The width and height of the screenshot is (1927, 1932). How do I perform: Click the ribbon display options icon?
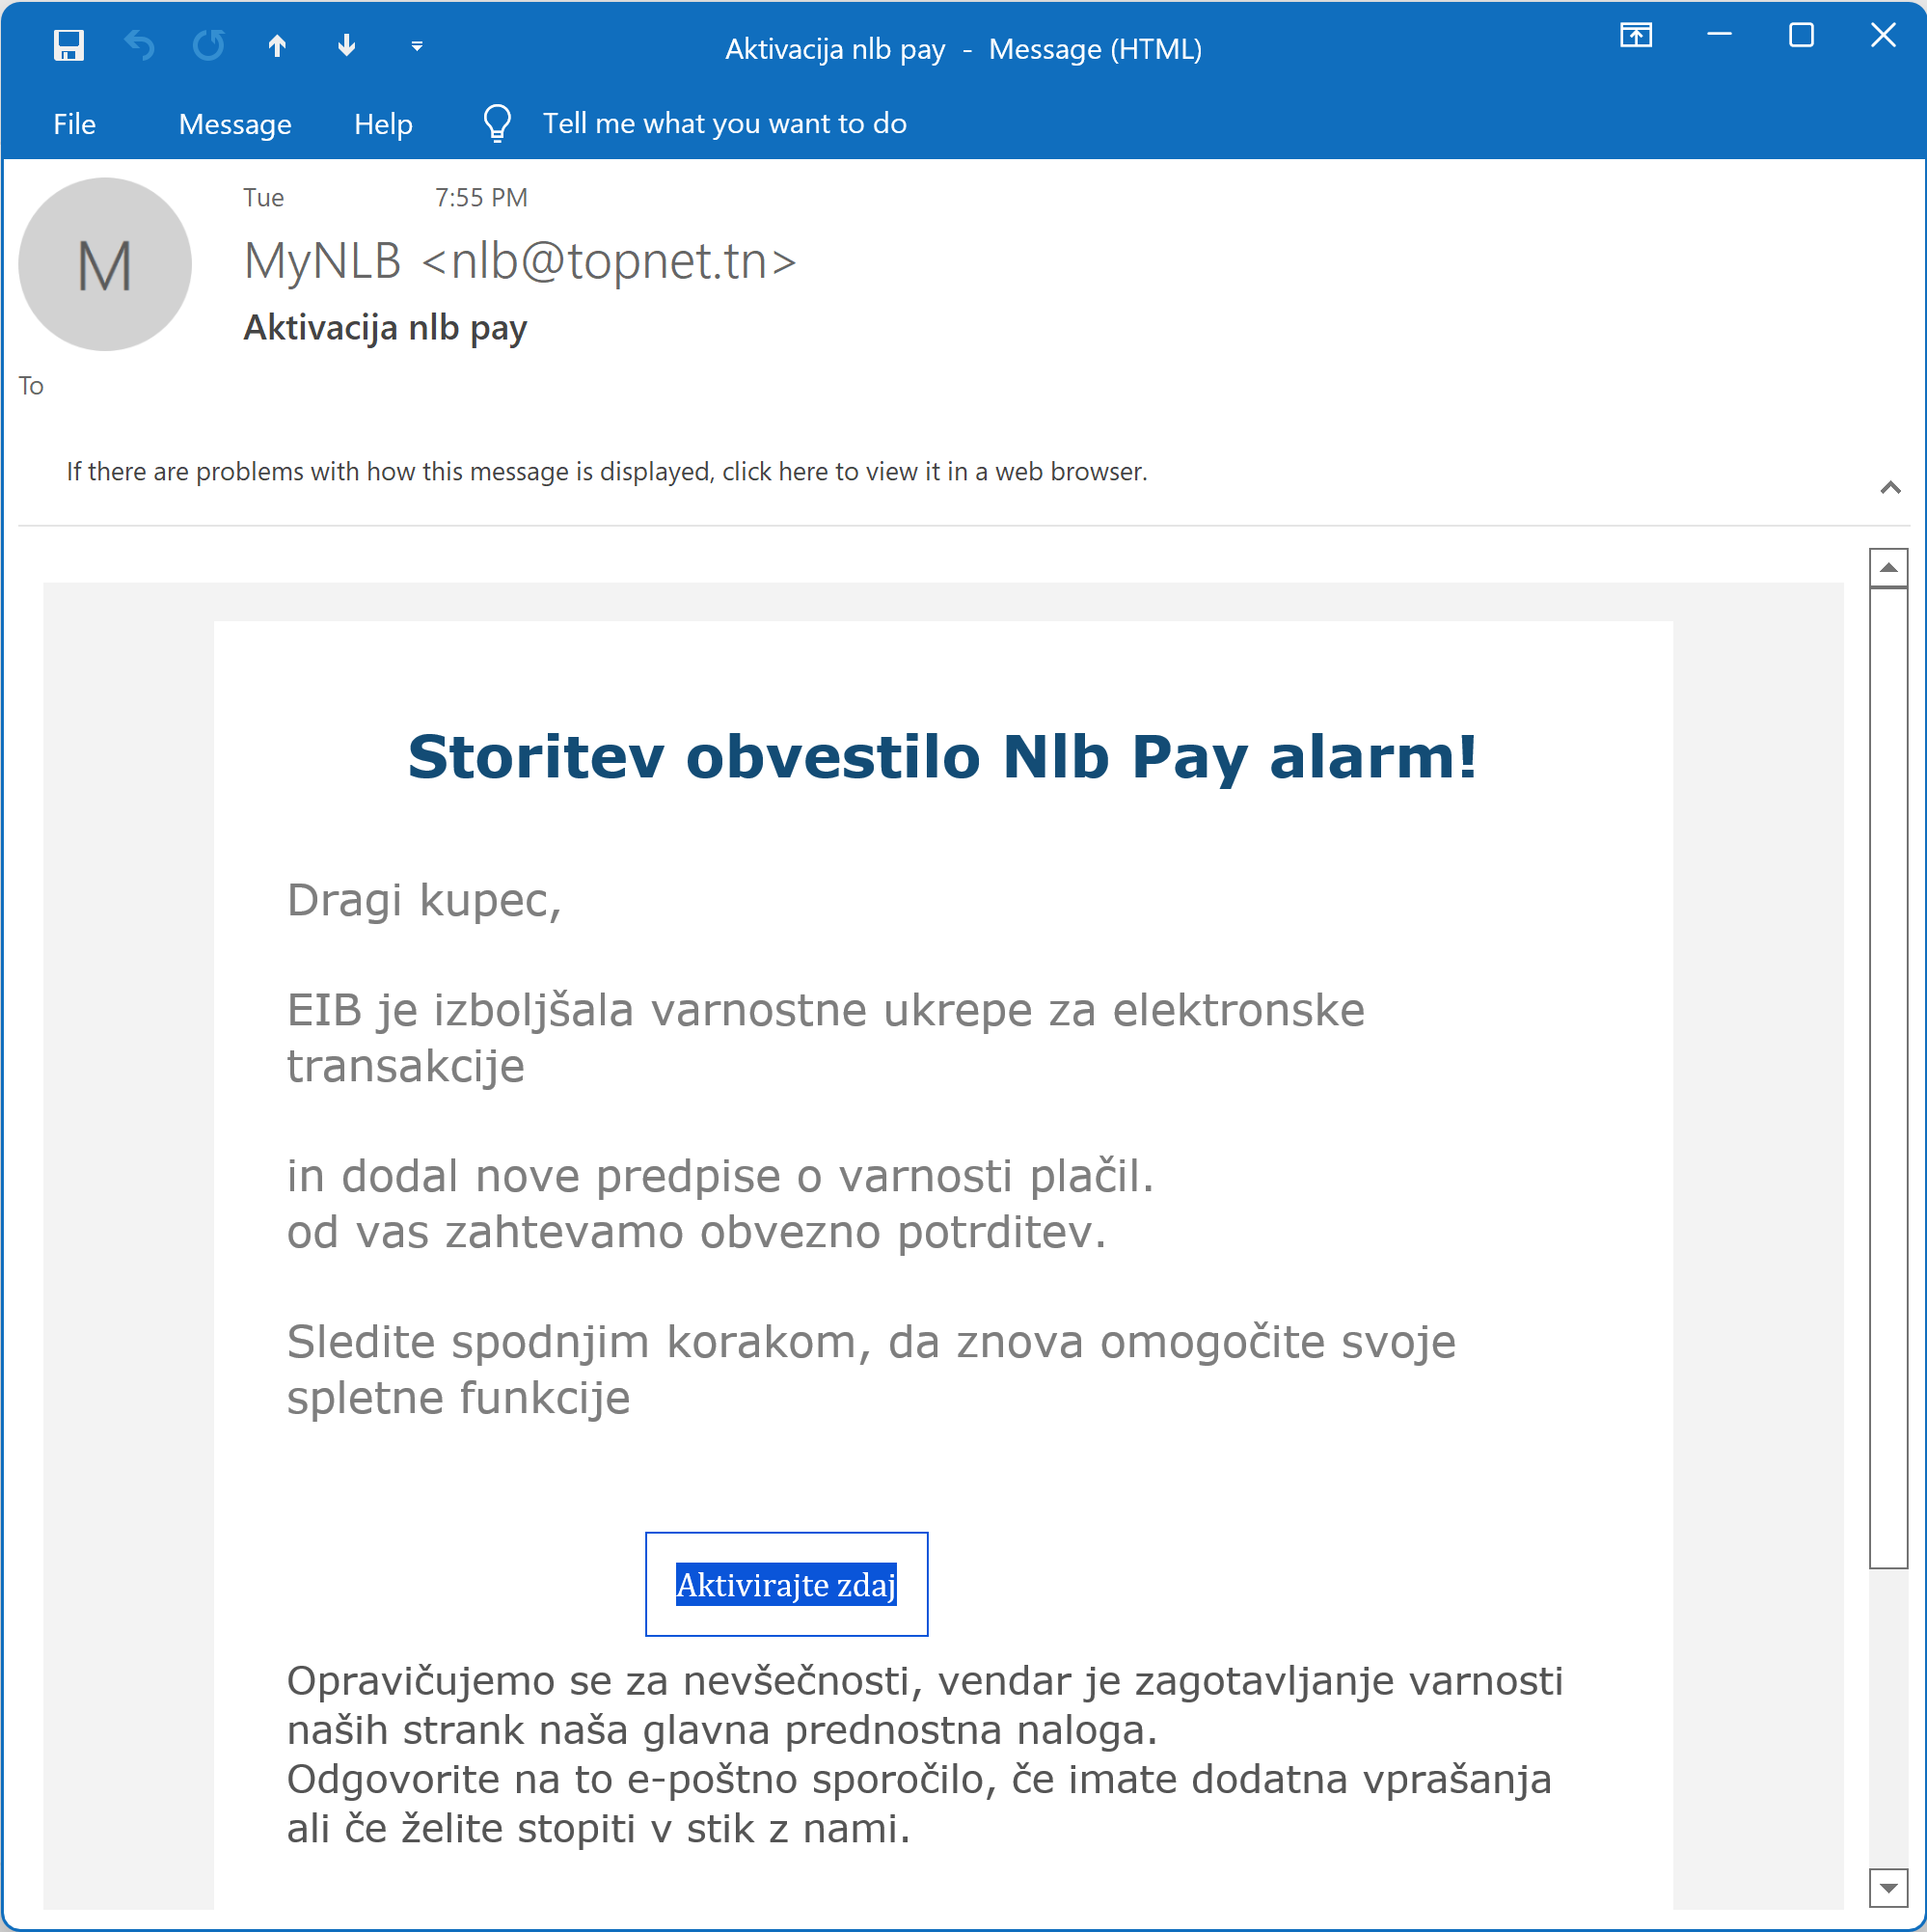click(x=1636, y=36)
